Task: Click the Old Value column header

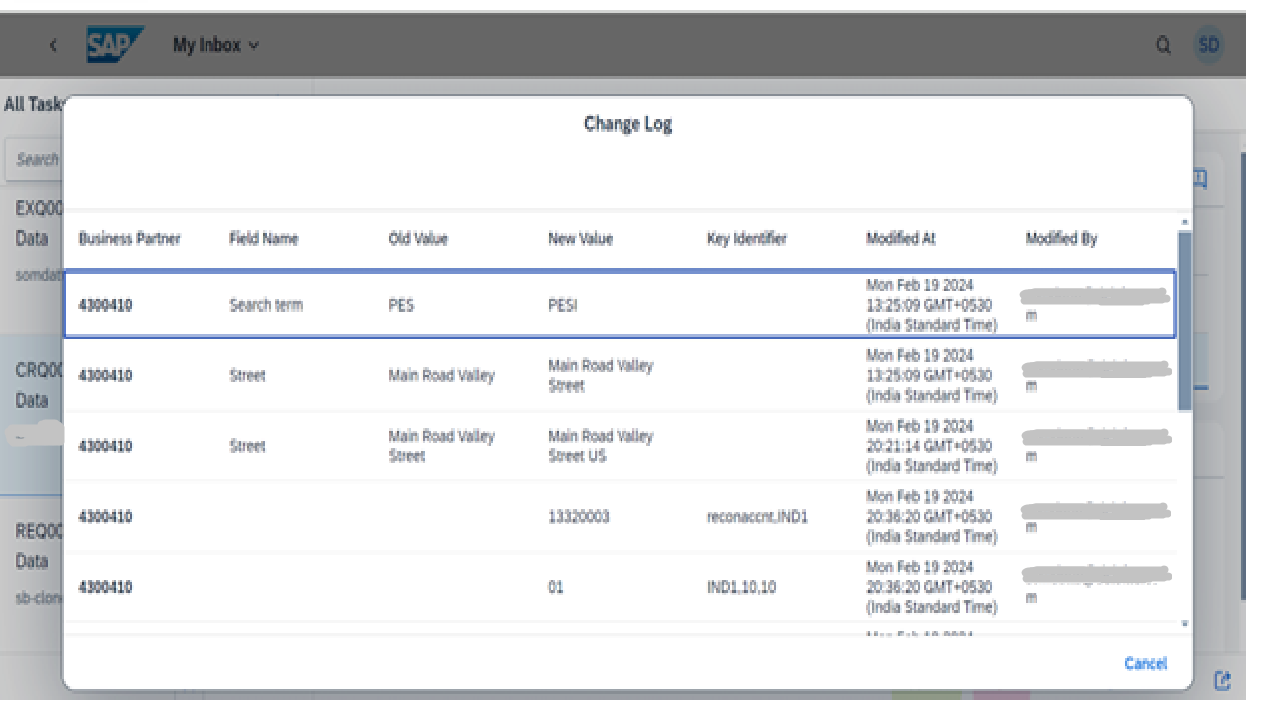Action: (x=418, y=239)
